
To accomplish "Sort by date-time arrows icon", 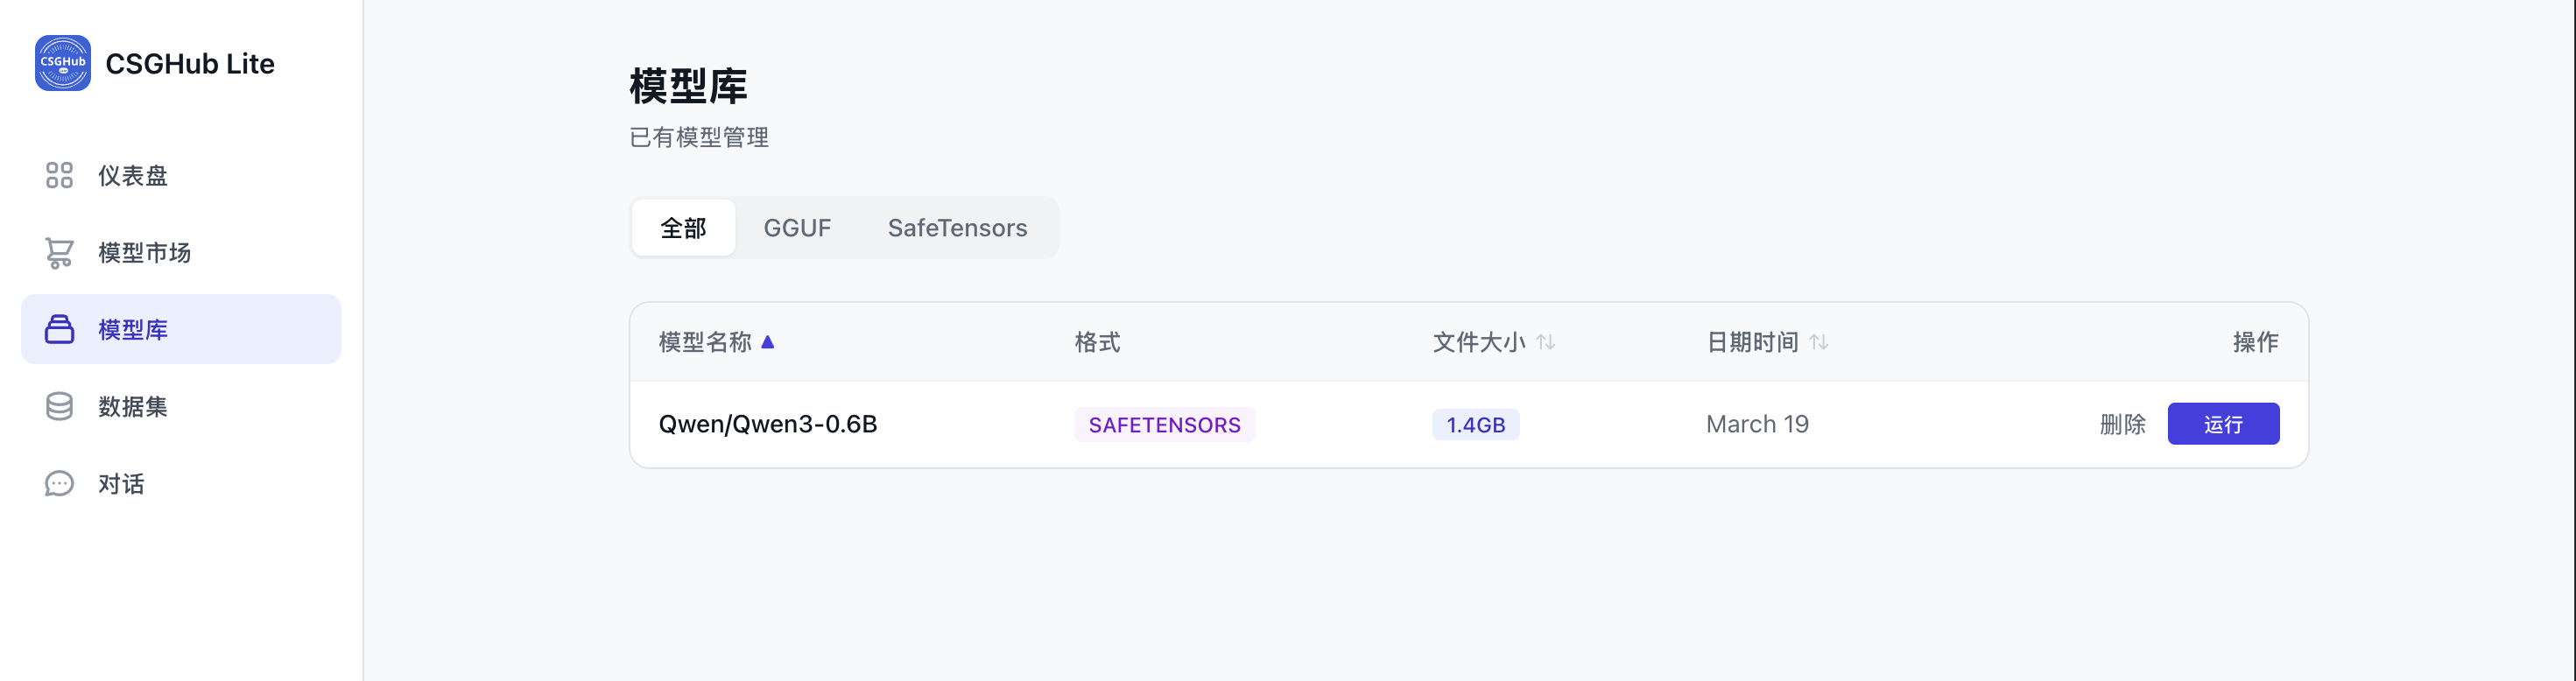I will [x=1819, y=342].
